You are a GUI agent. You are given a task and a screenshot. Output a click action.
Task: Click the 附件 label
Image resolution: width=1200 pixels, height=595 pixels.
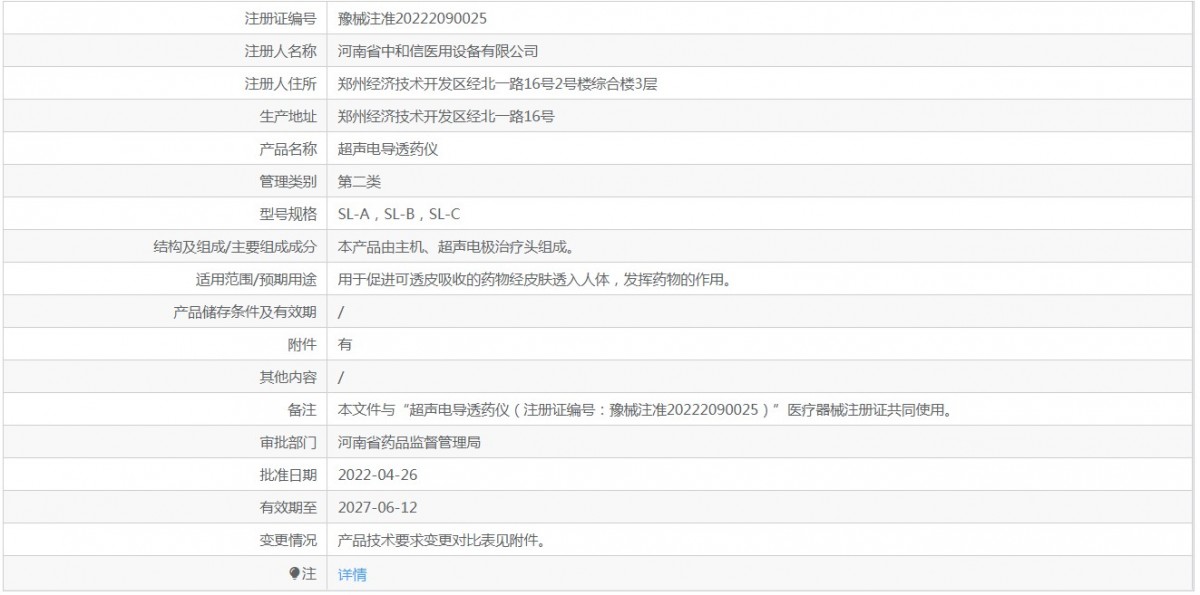click(x=302, y=344)
